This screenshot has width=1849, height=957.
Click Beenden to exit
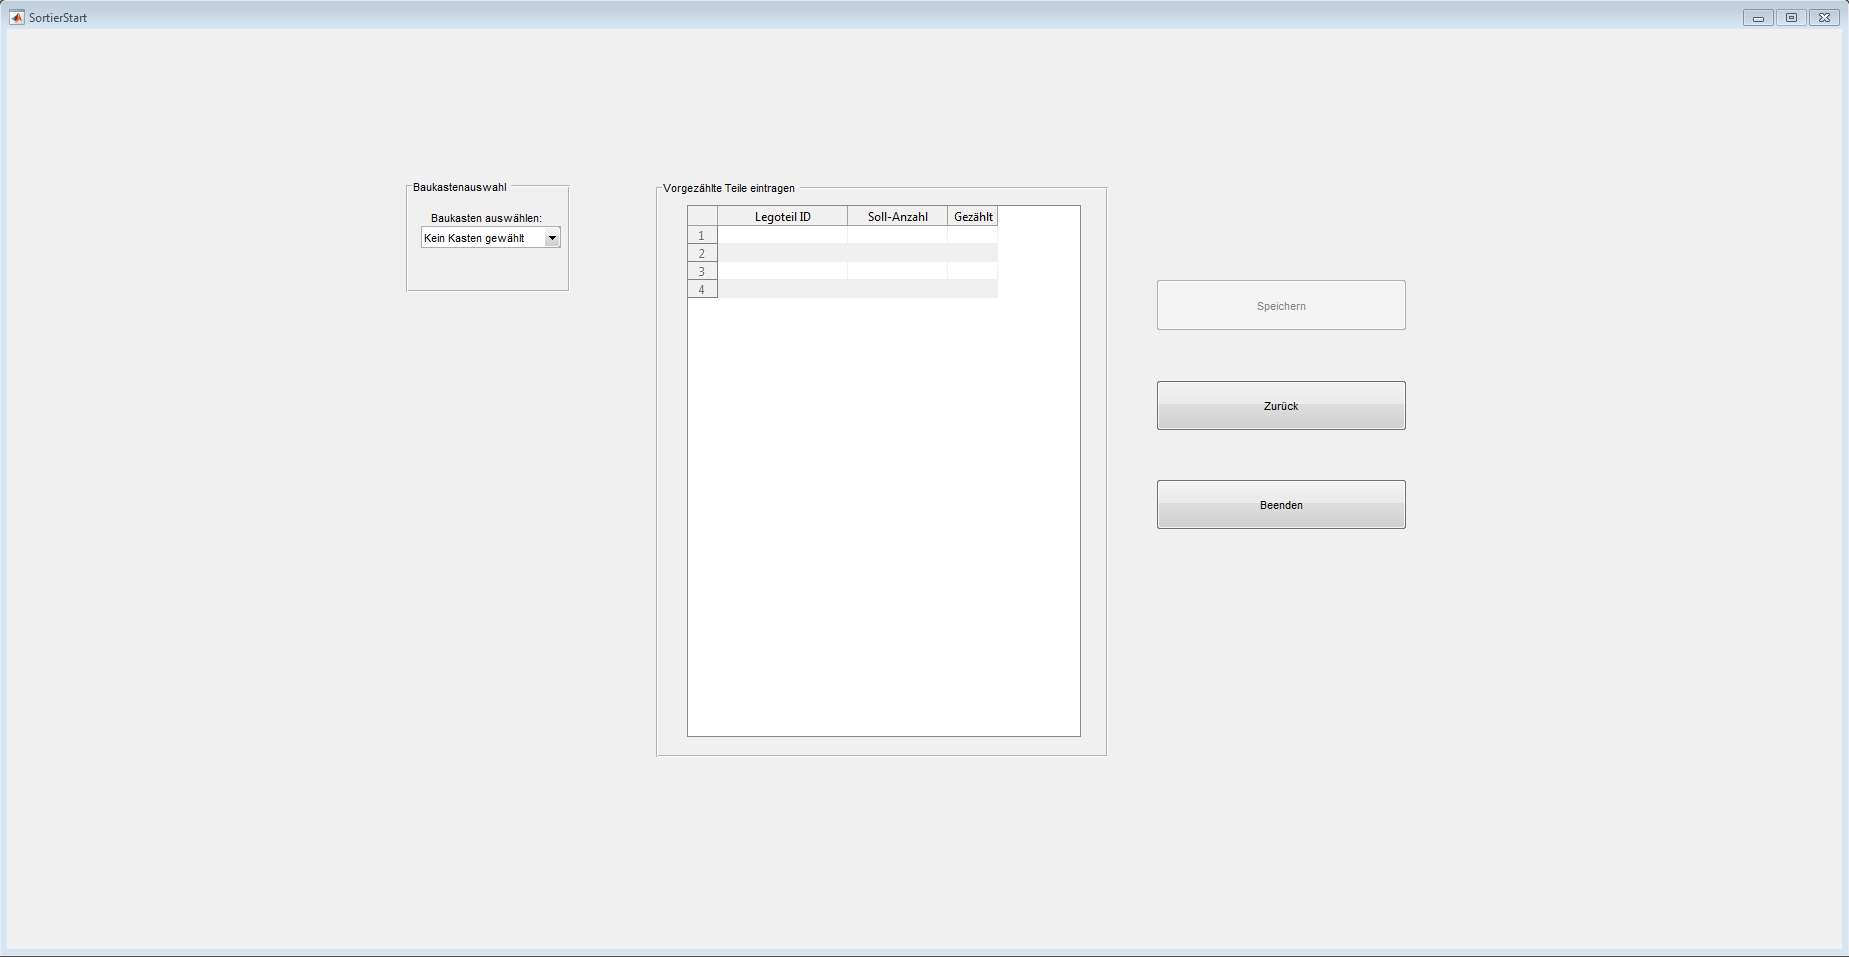(x=1281, y=505)
